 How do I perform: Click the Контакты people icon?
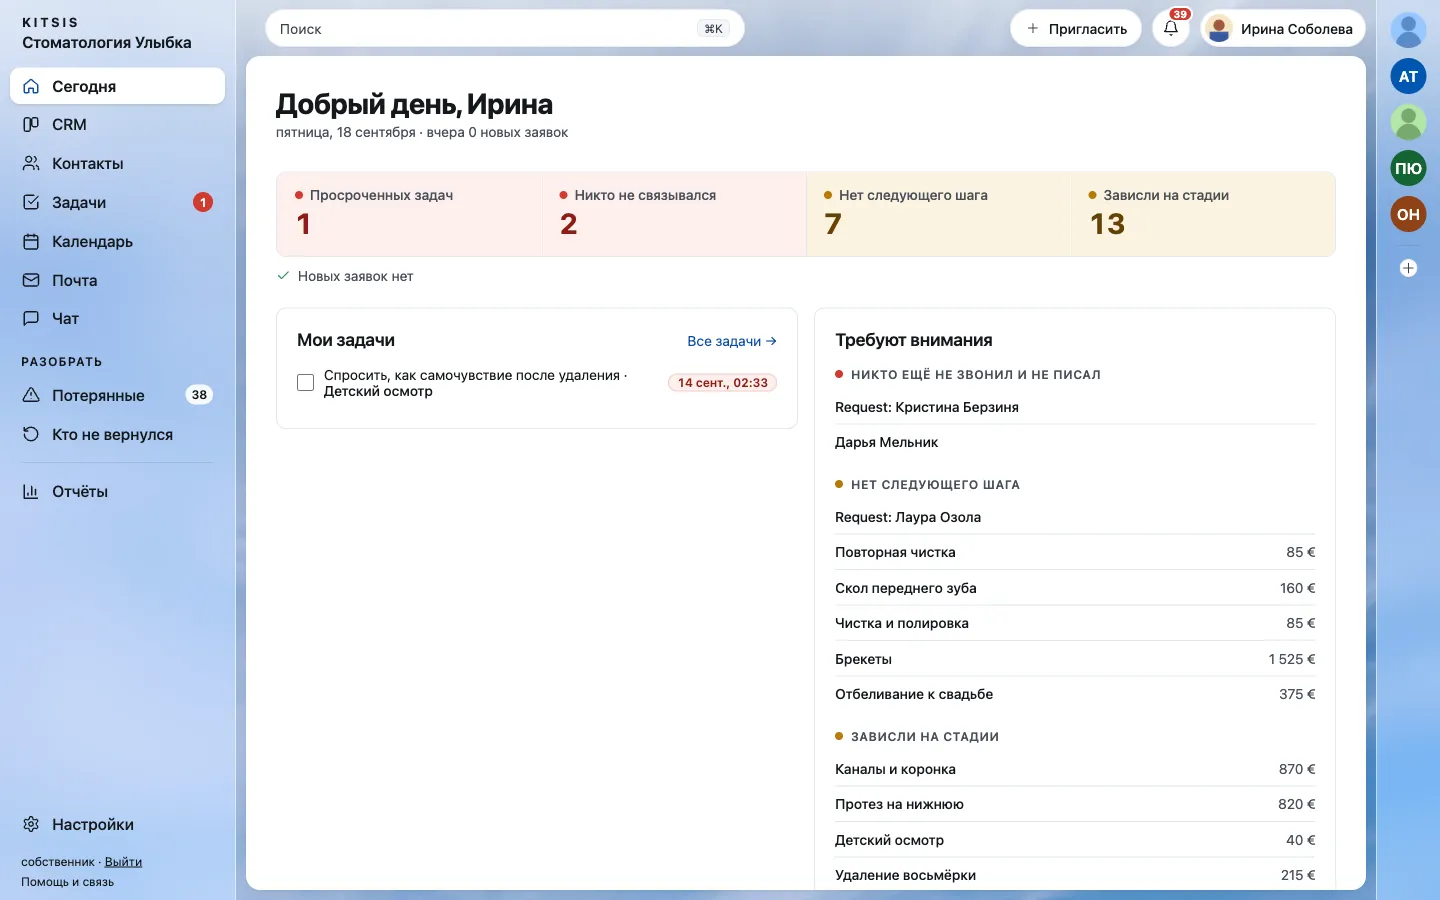tap(31, 163)
